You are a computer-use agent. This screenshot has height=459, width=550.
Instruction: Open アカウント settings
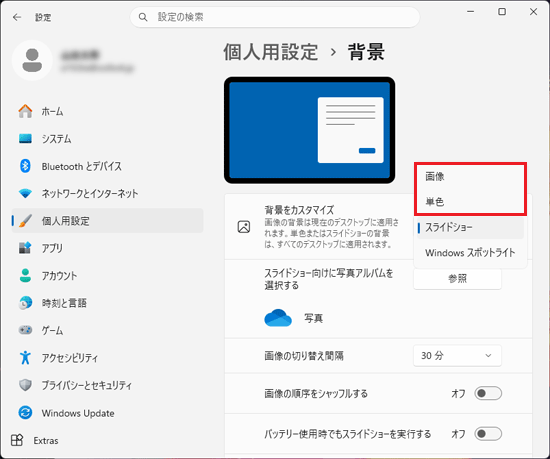(x=107, y=275)
